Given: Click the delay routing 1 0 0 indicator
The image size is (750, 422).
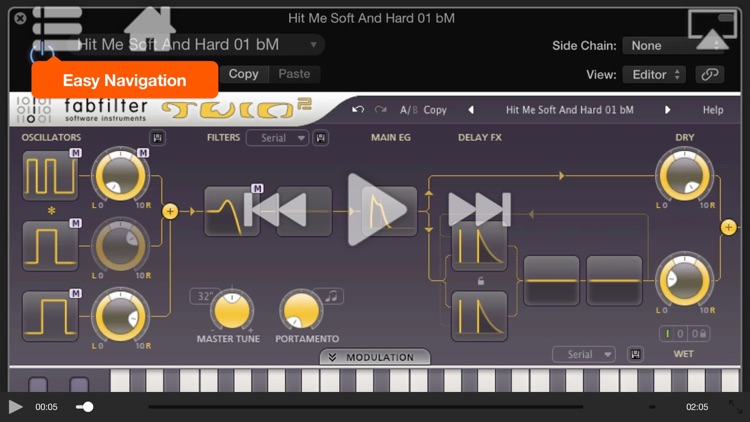Looking at the screenshot, I should [x=684, y=333].
